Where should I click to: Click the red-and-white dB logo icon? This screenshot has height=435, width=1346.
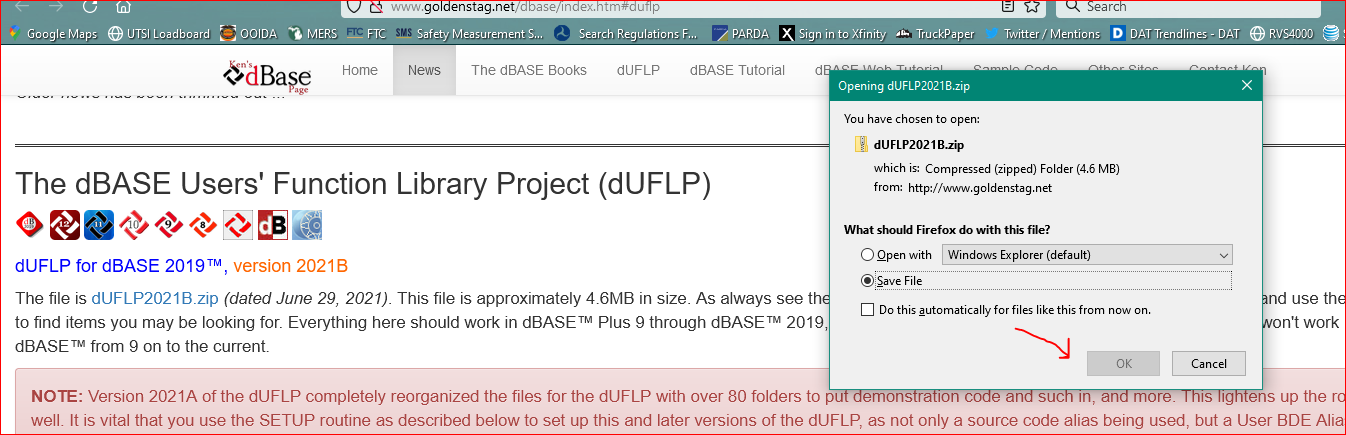click(273, 225)
